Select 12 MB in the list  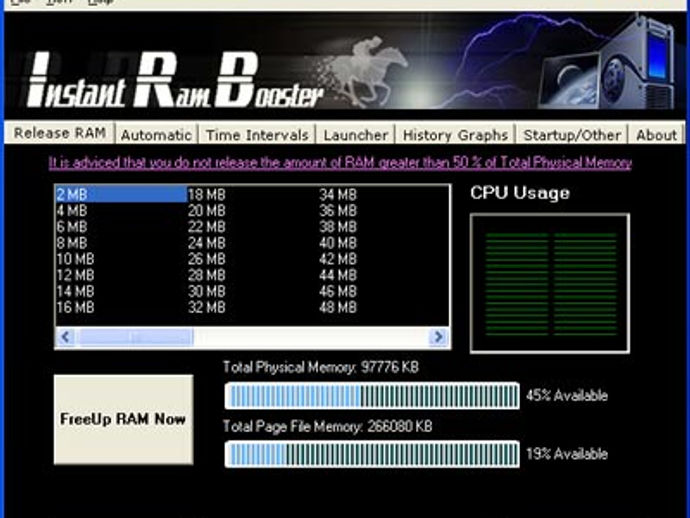[x=75, y=276]
